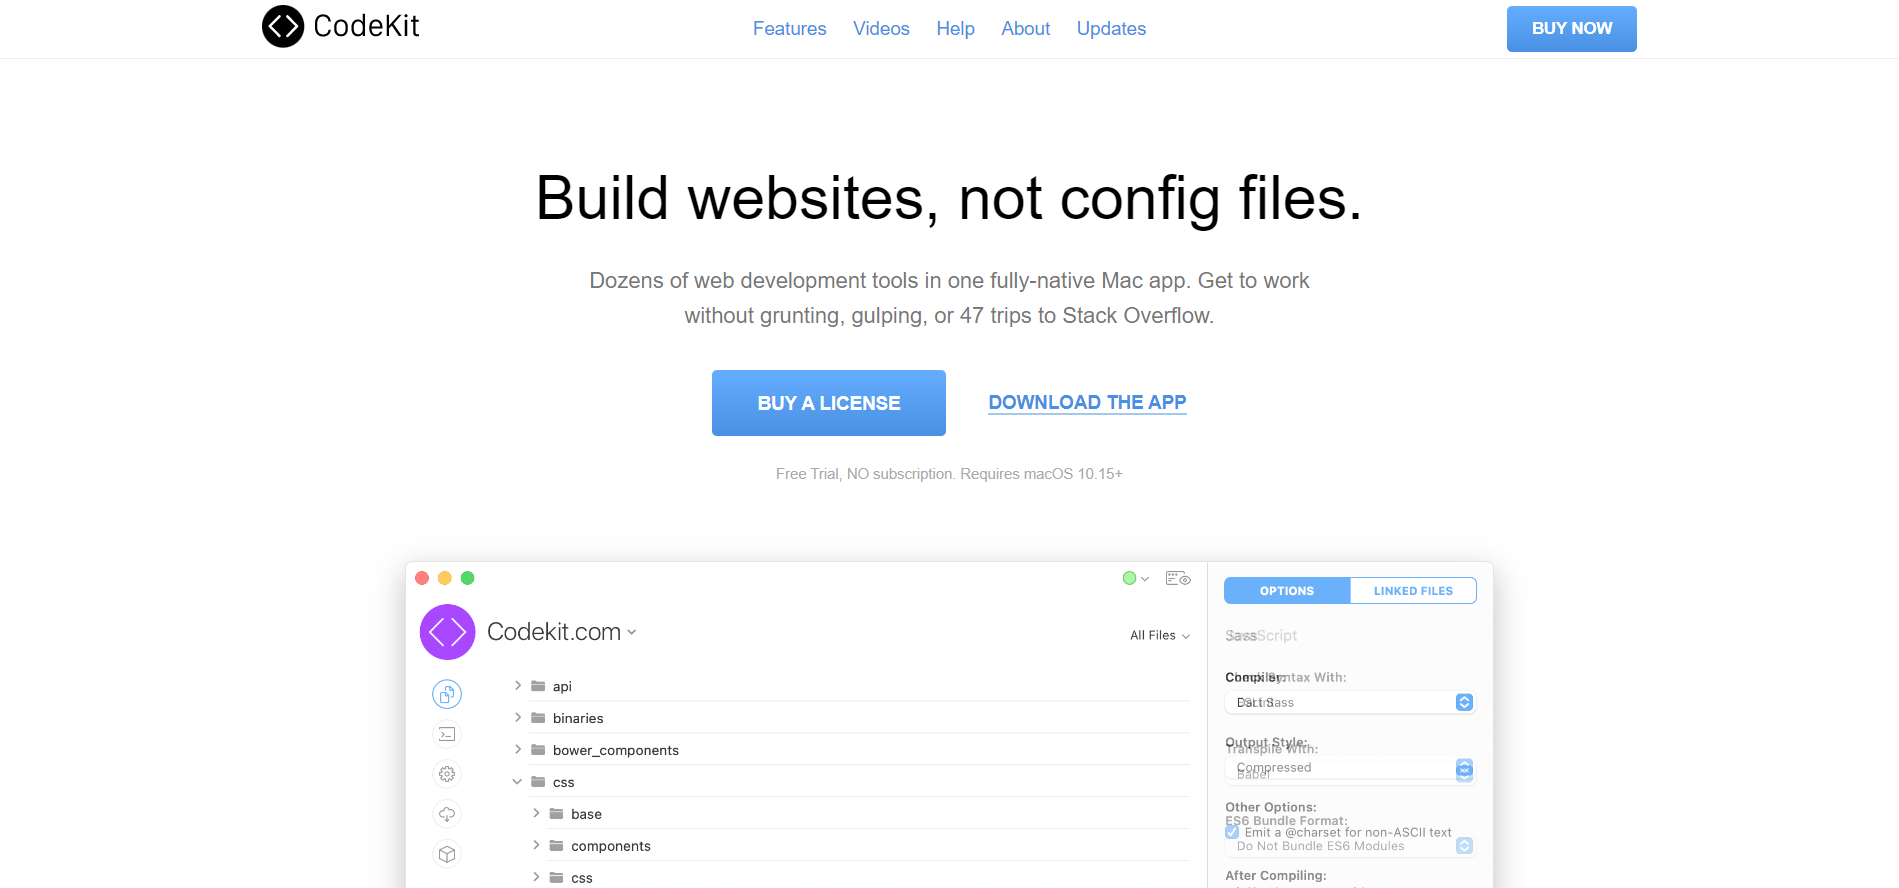The width and height of the screenshot is (1899, 888).
Task: Expand the binaries folder
Action: click(517, 717)
